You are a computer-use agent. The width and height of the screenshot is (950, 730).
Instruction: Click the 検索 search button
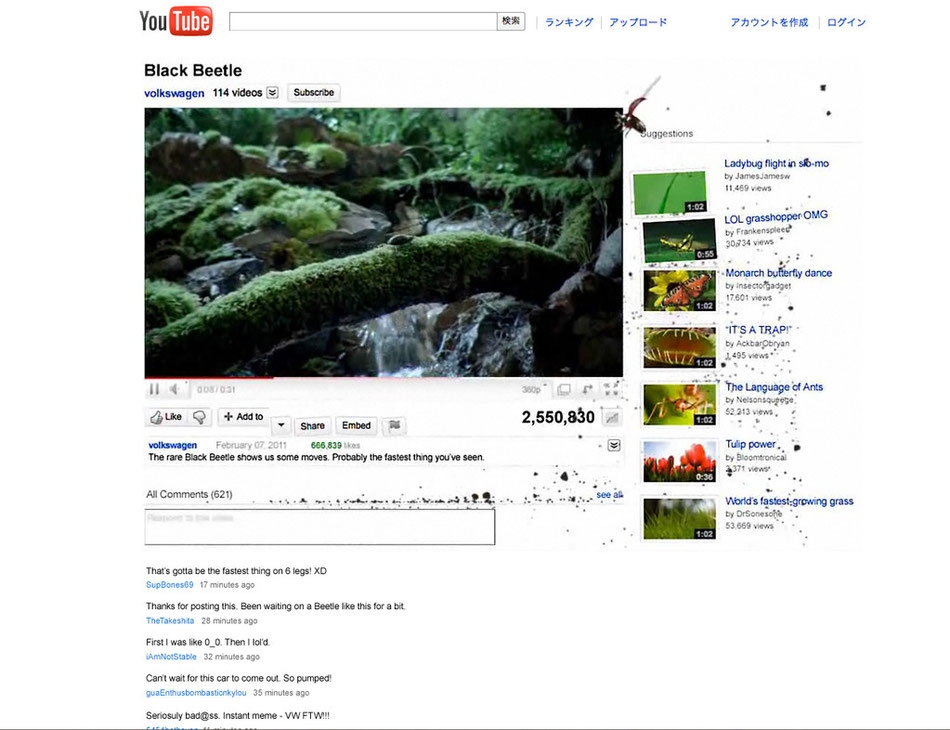tap(511, 21)
